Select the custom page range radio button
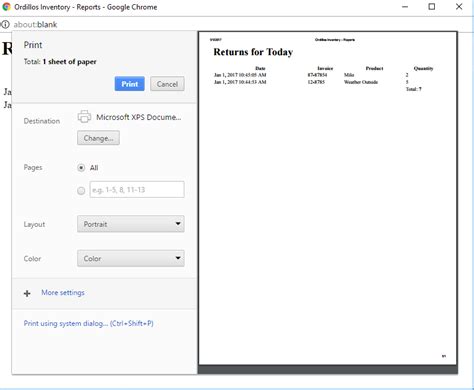 point(81,191)
